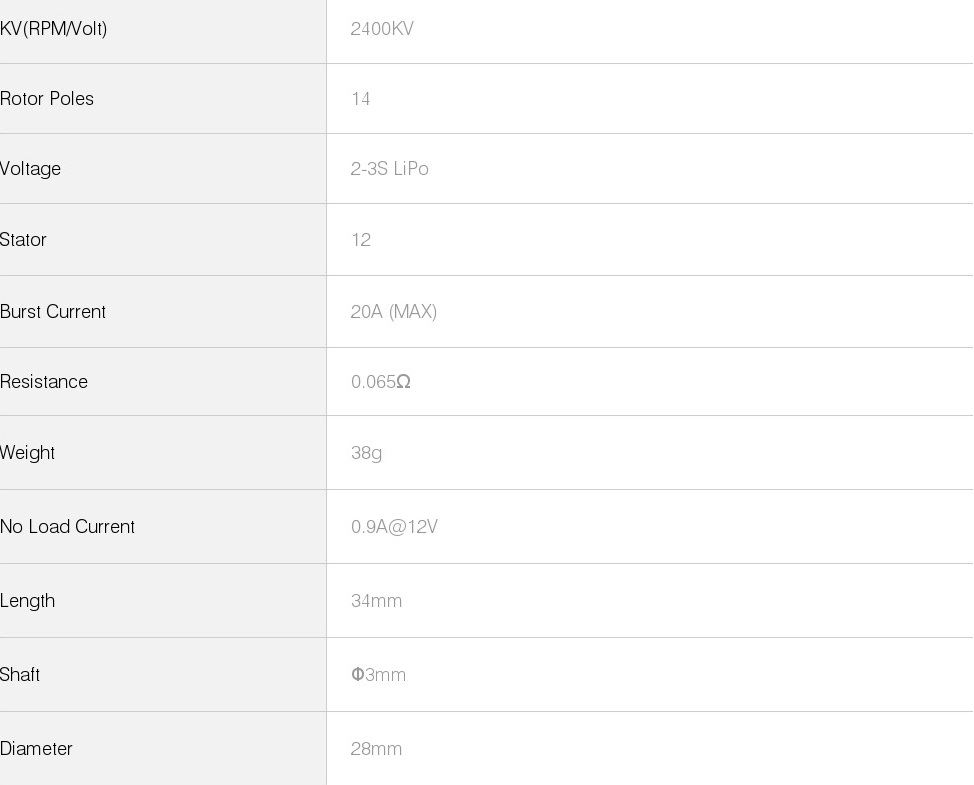The width and height of the screenshot is (974, 785).
Task: Click the Voltage row label
Action: [31, 169]
